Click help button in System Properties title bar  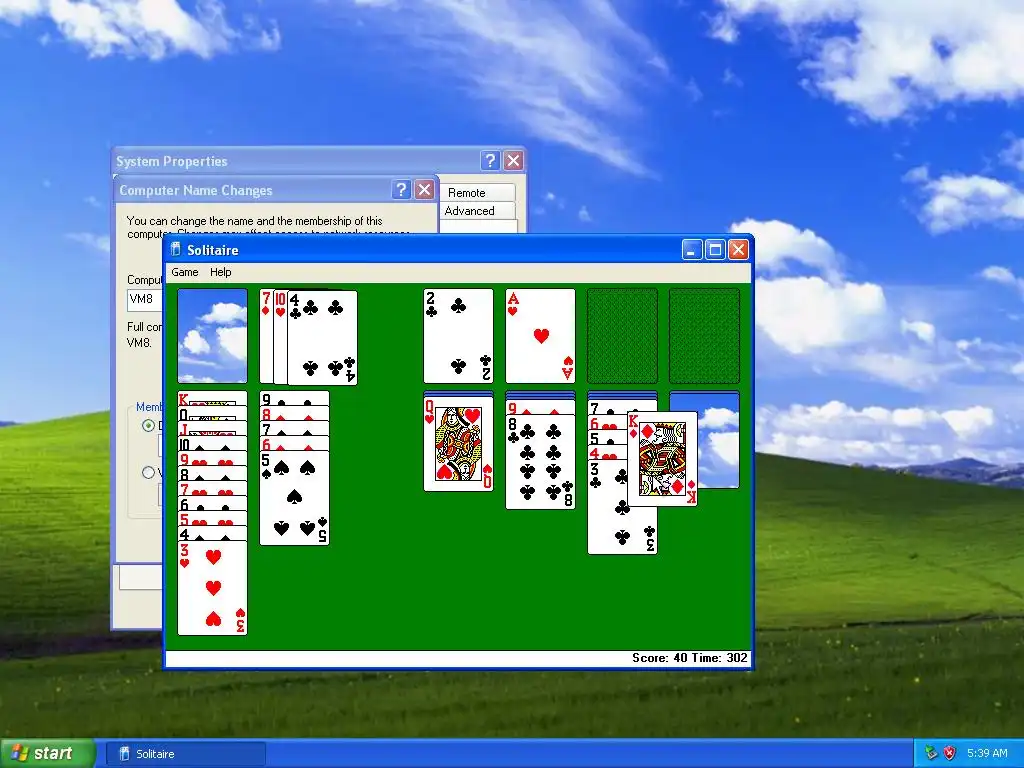(490, 161)
